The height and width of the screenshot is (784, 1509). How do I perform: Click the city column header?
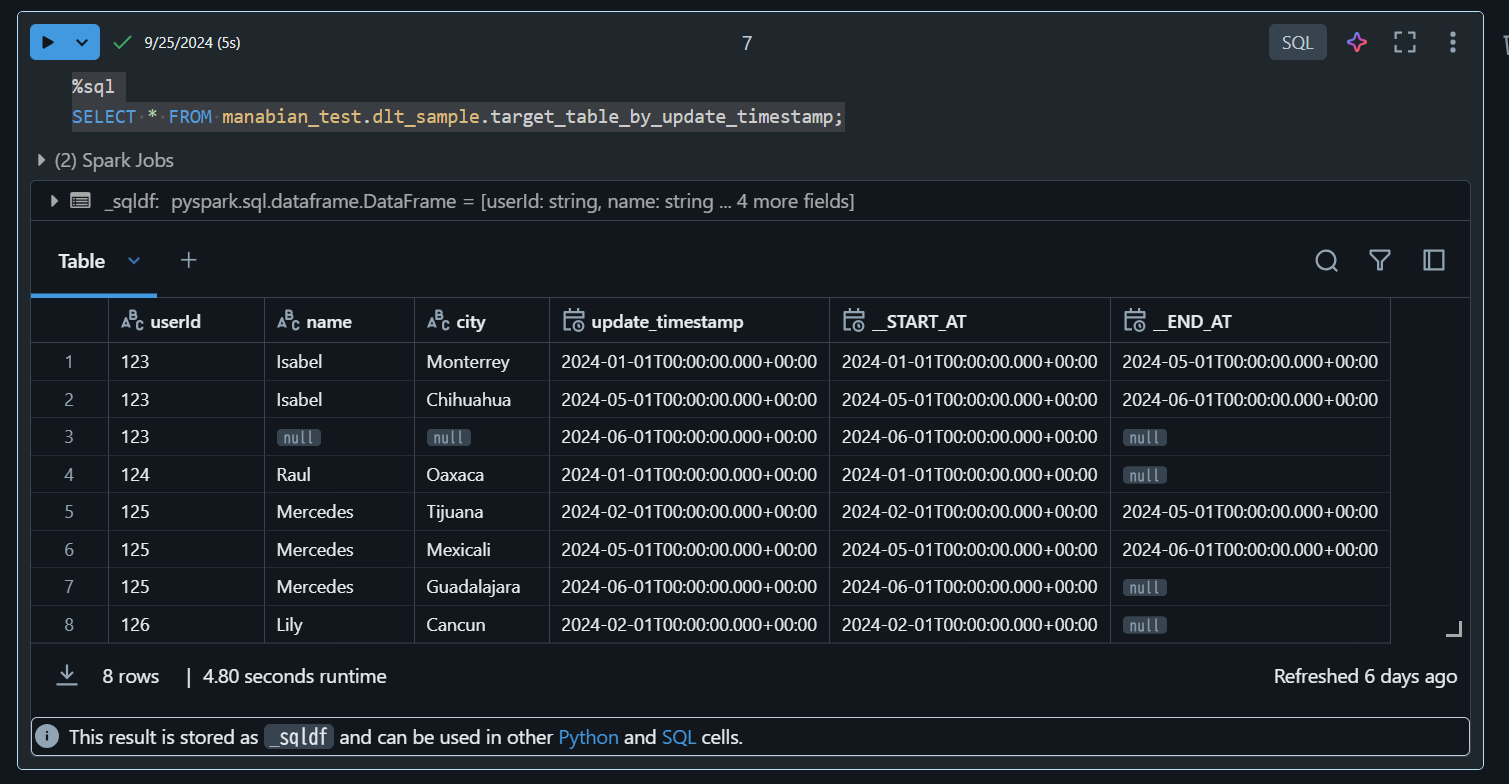coord(482,321)
